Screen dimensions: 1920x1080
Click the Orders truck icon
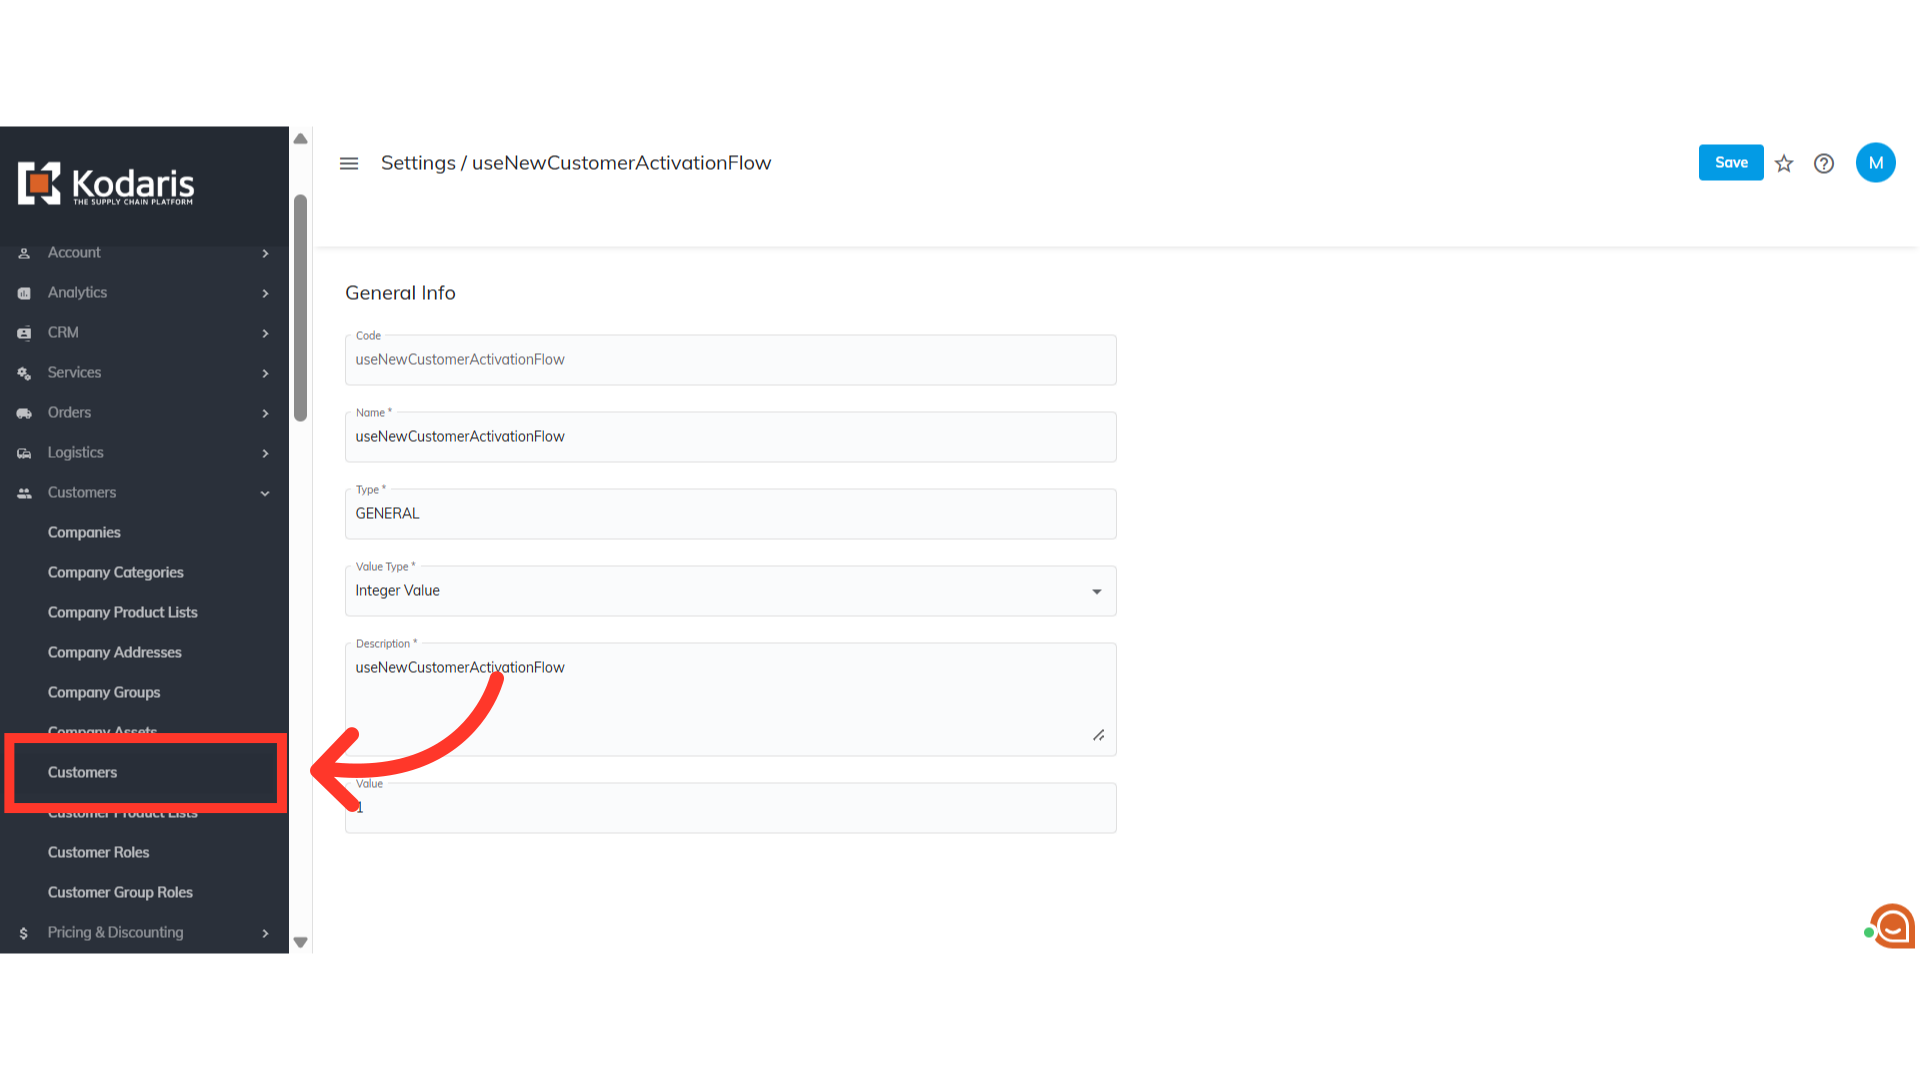[24, 413]
